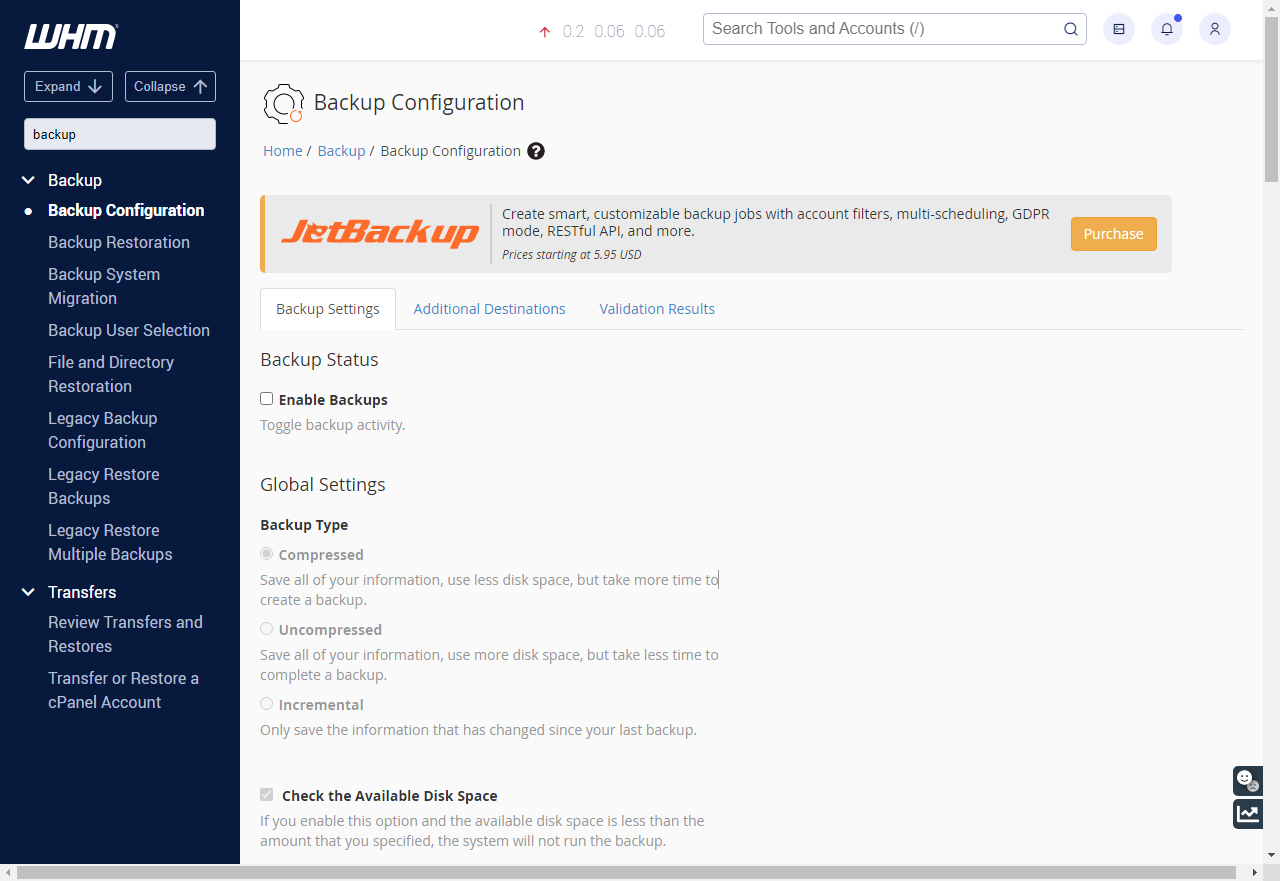
Task: Click the WHM logo
Action: pyautogui.click(x=68, y=36)
